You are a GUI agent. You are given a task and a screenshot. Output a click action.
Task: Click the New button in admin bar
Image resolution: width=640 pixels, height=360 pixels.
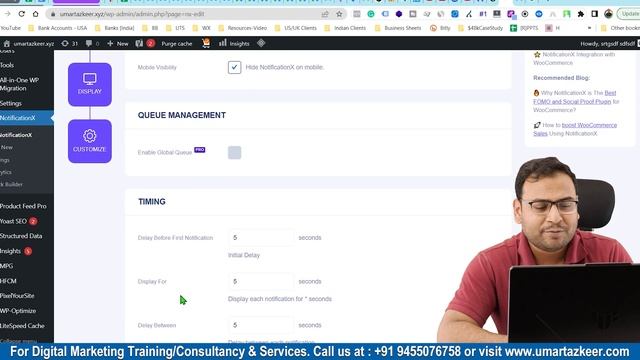pos(118,43)
